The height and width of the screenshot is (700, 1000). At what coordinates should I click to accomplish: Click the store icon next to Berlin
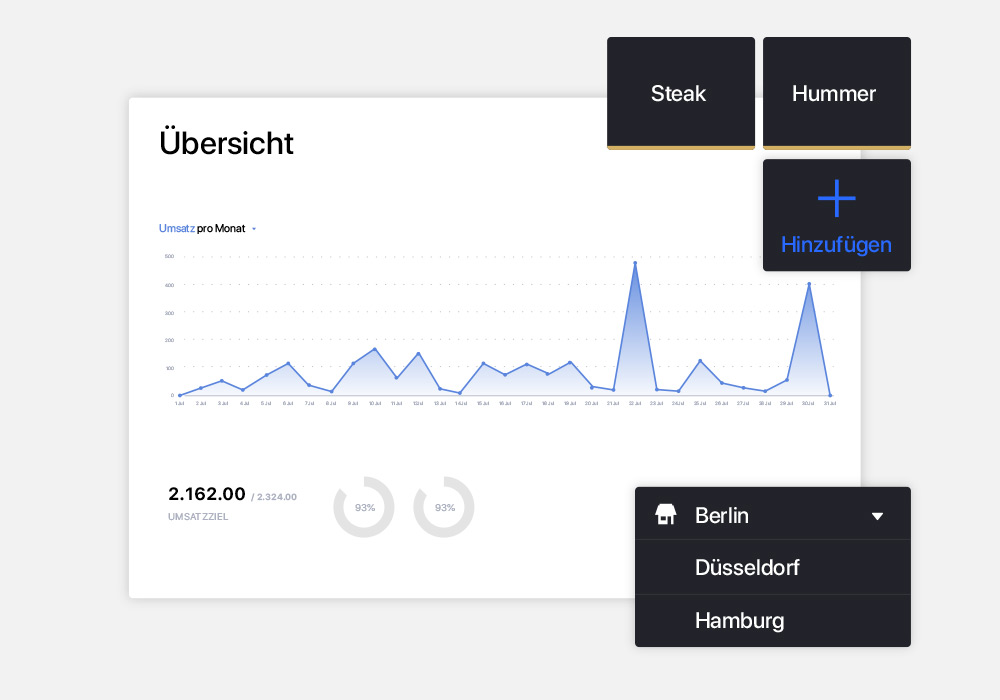click(665, 514)
